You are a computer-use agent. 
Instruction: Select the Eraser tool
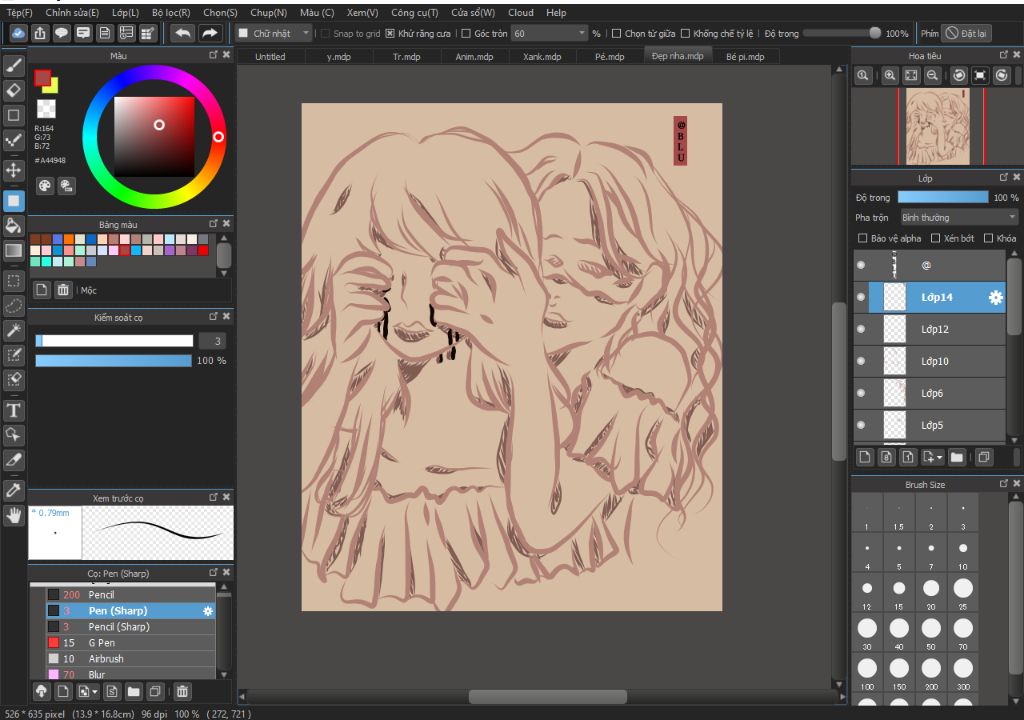coord(14,90)
